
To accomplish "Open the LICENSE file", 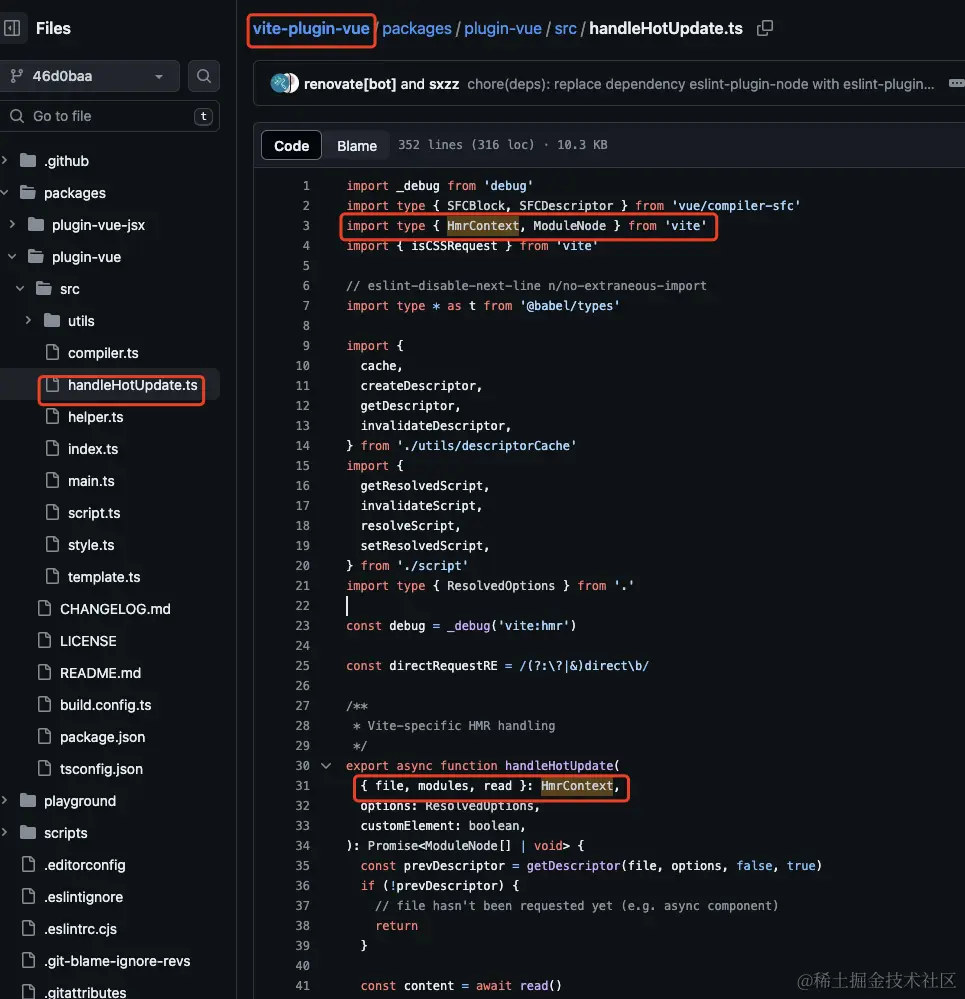I will (88, 641).
